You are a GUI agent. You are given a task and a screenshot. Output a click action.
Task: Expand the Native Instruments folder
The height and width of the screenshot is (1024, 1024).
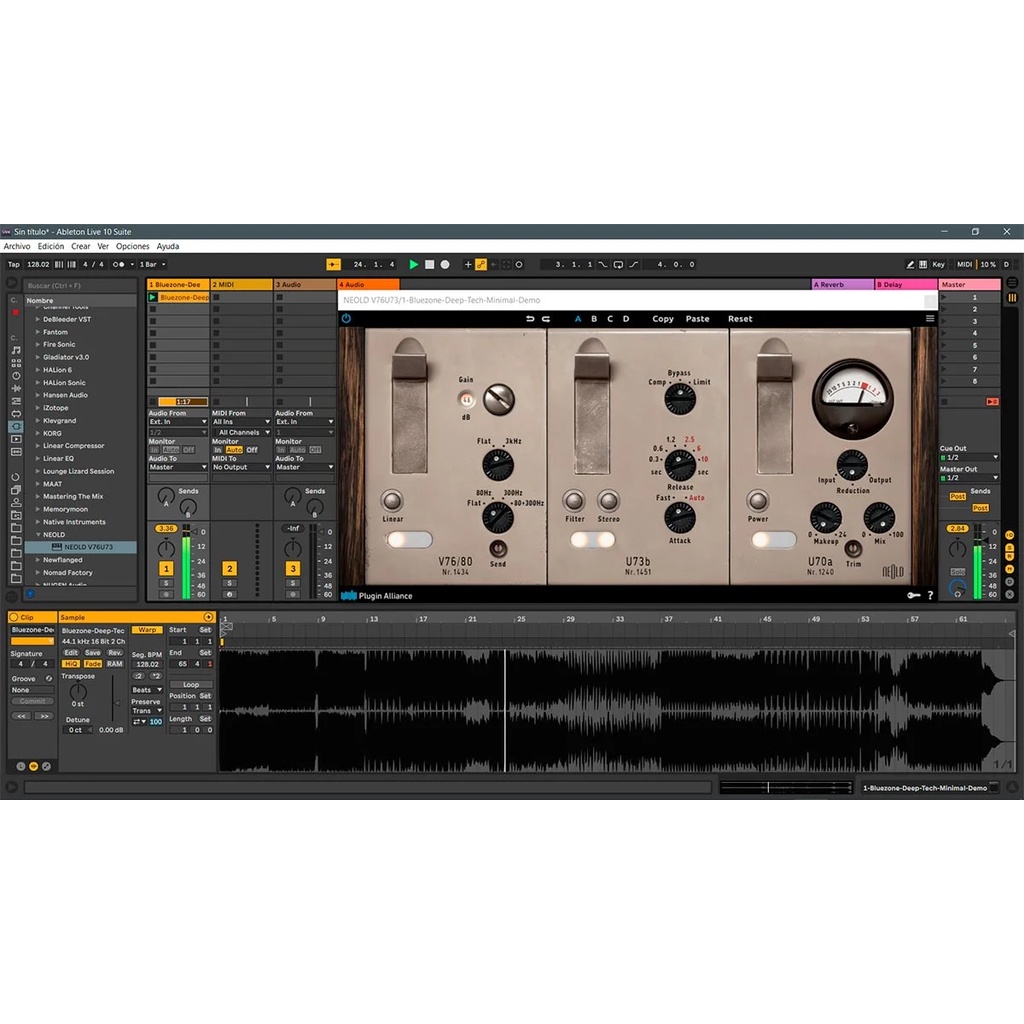click(38, 522)
